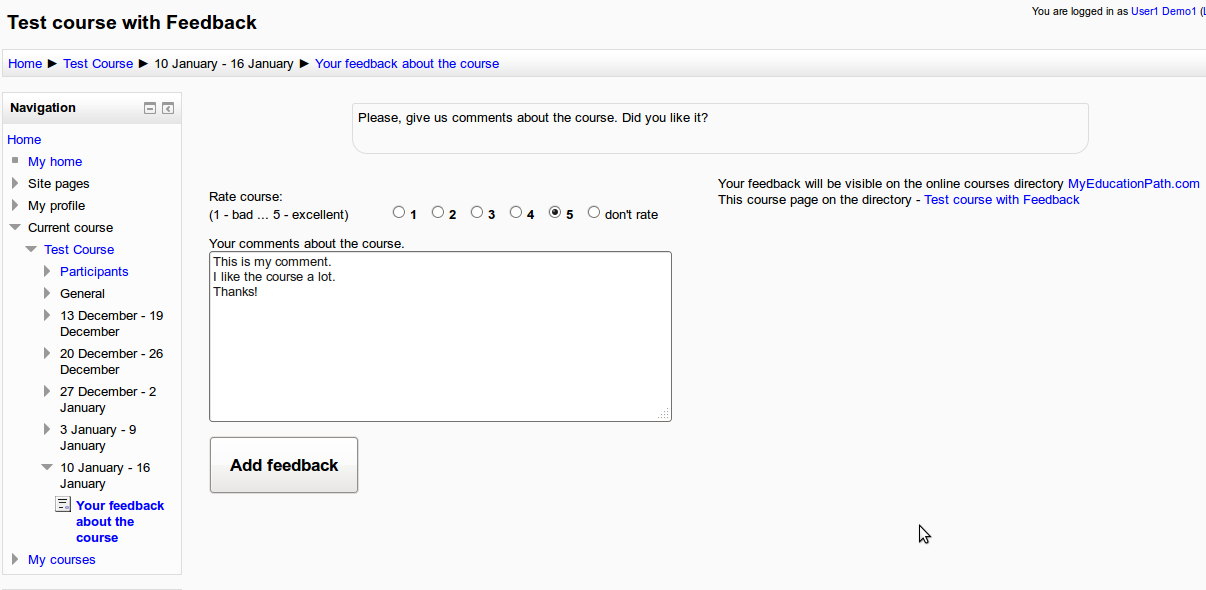
Task: Expand the 13 December - 19 December section
Action: click(x=47, y=315)
